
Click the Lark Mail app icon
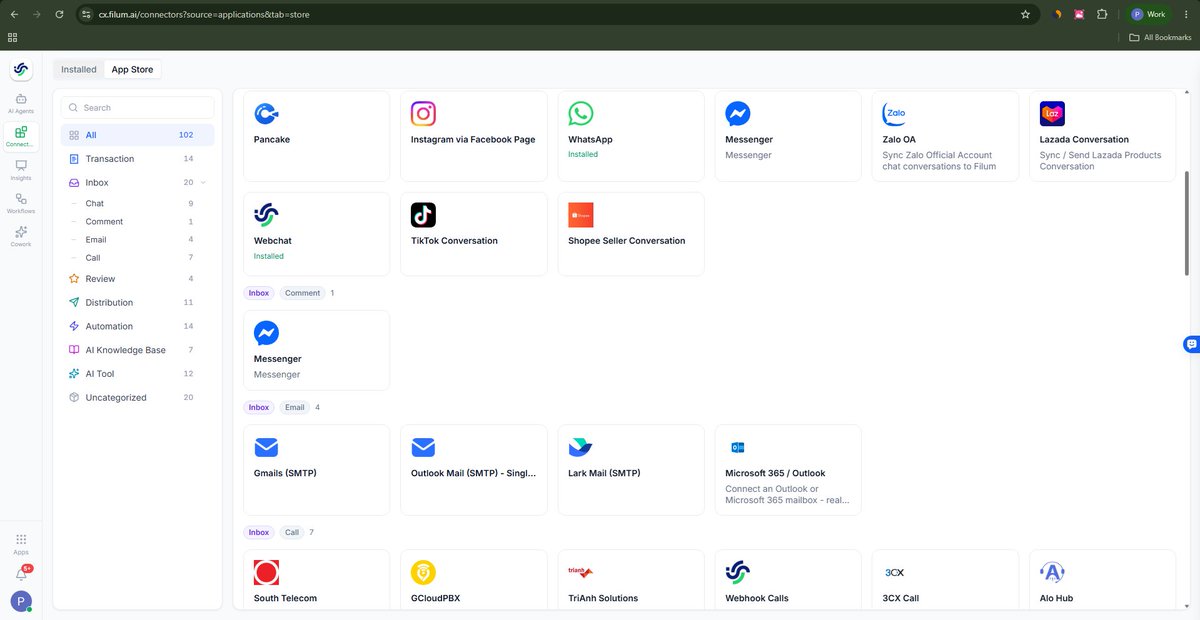tap(580, 447)
